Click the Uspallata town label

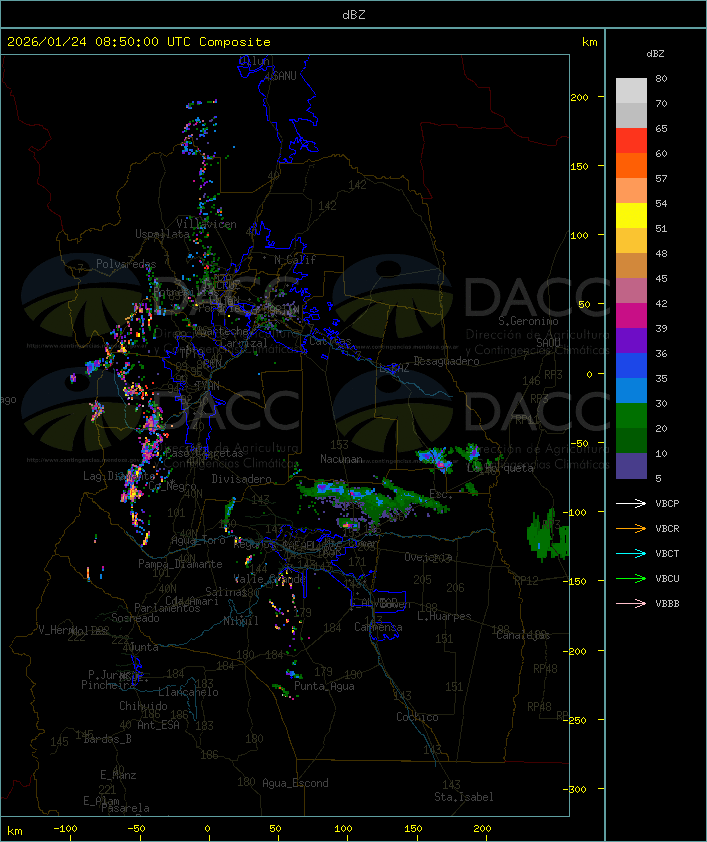pyautogui.click(x=161, y=234)
